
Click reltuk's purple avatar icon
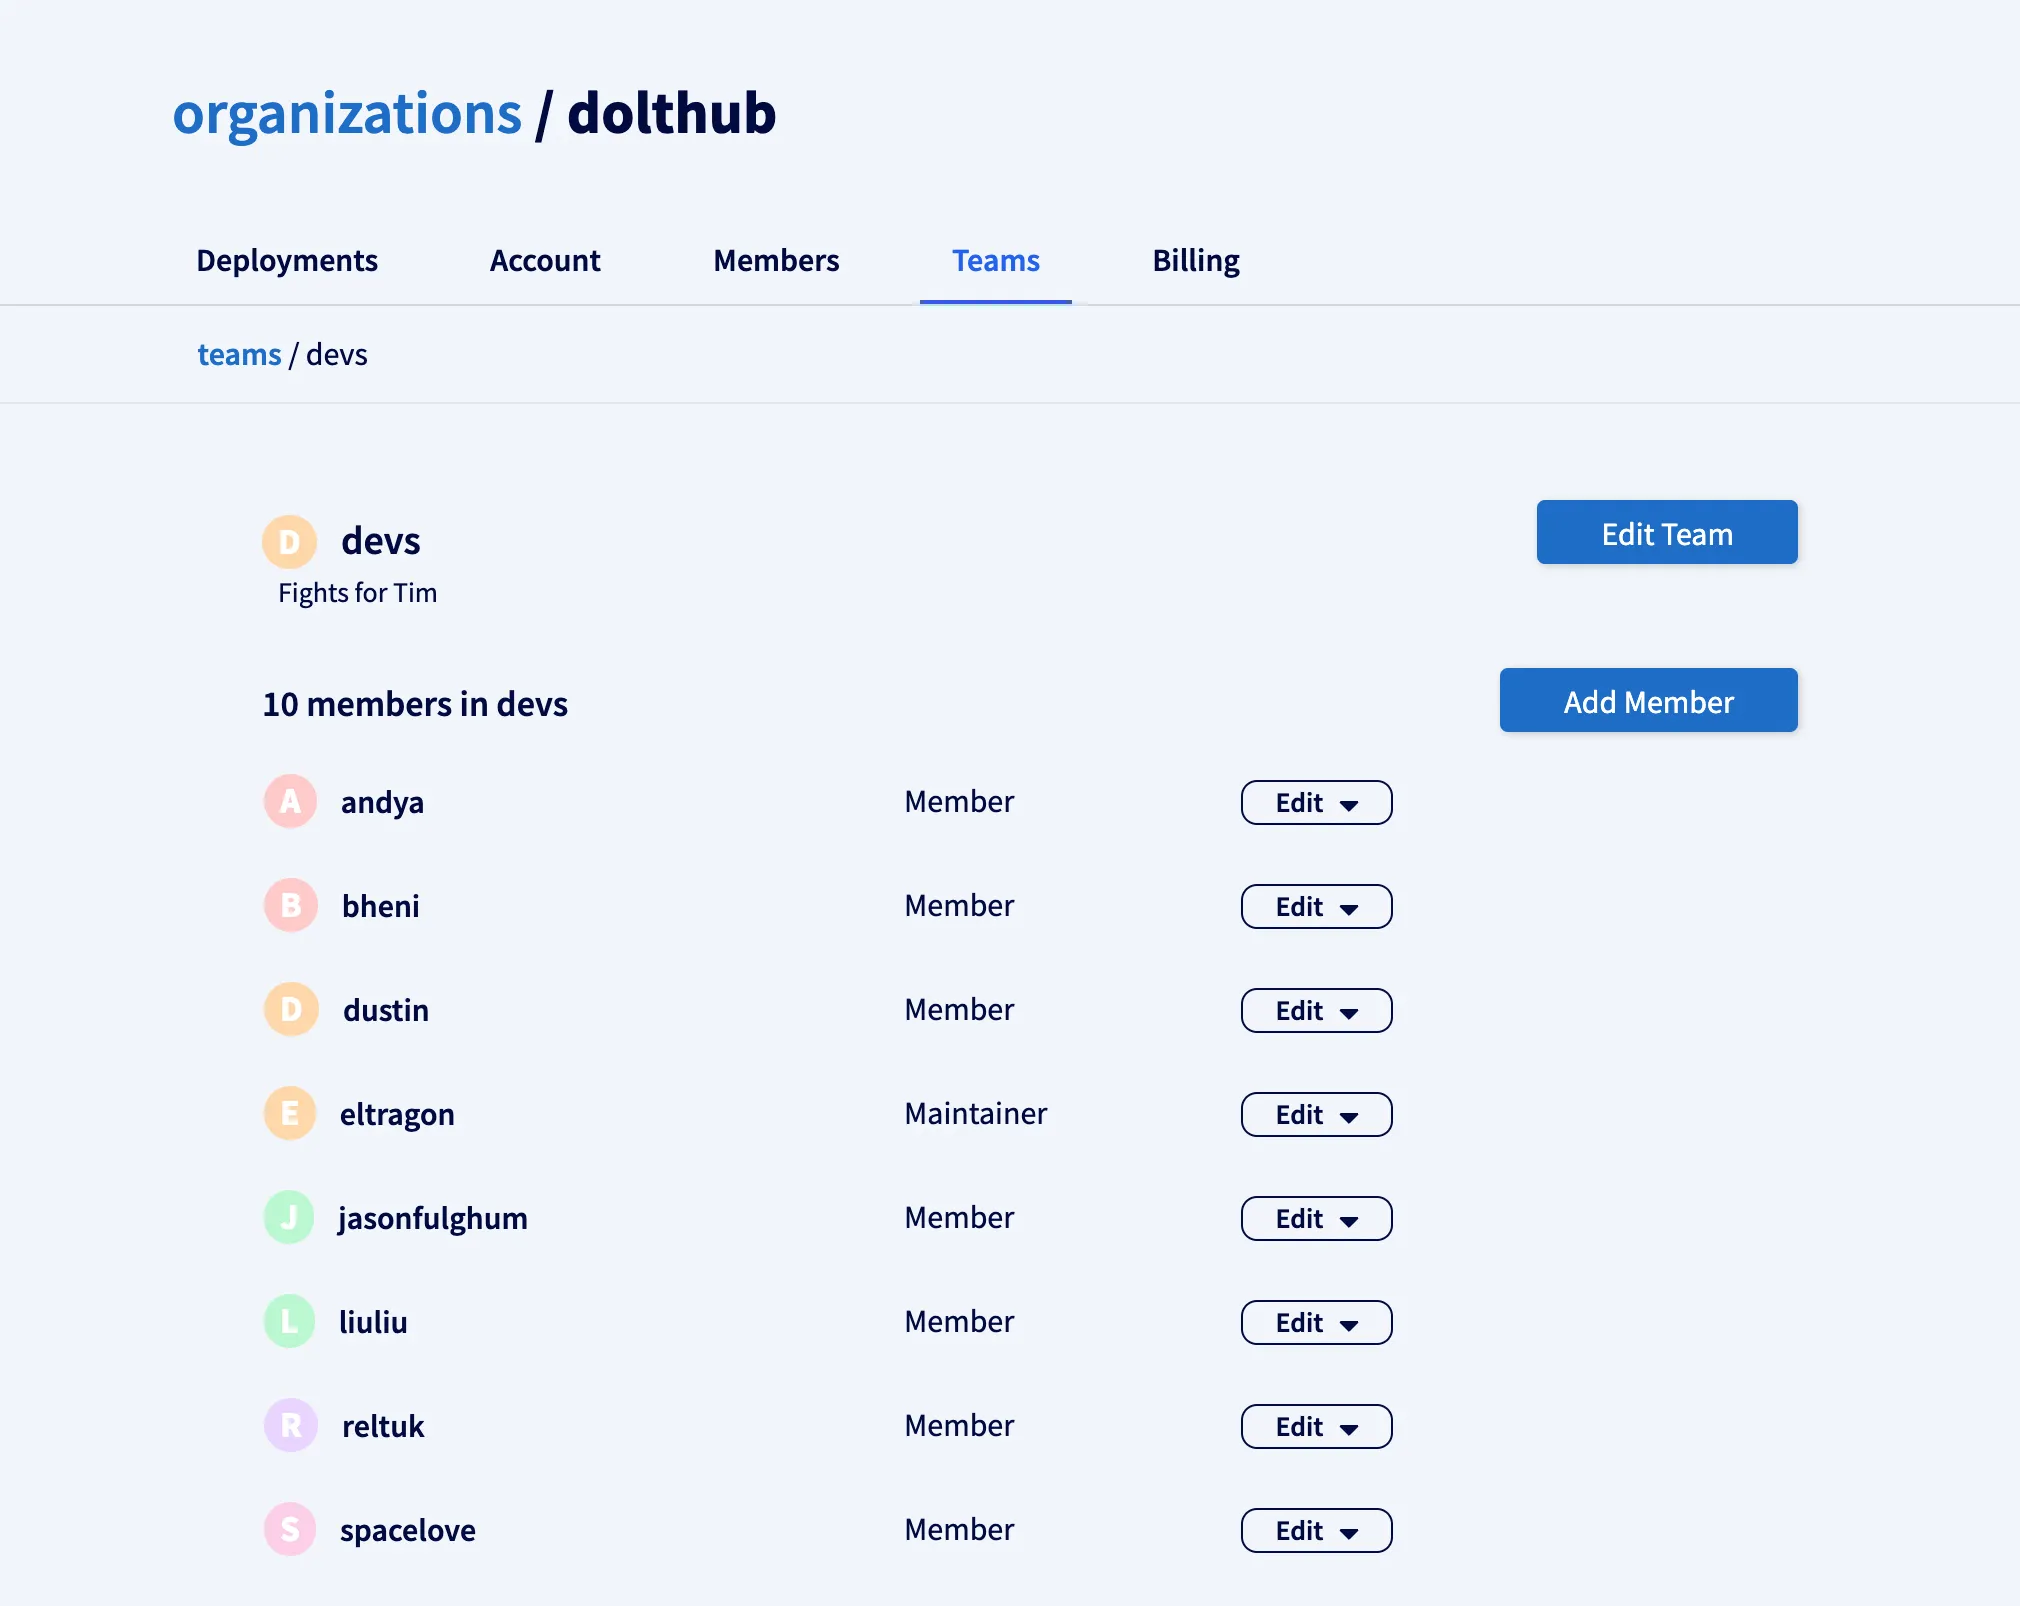tap(289, 1425)
